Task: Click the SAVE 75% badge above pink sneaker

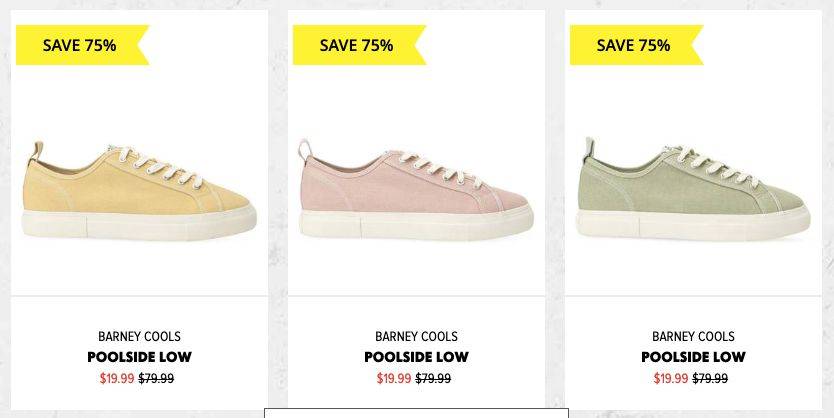Action: [360, 45]
